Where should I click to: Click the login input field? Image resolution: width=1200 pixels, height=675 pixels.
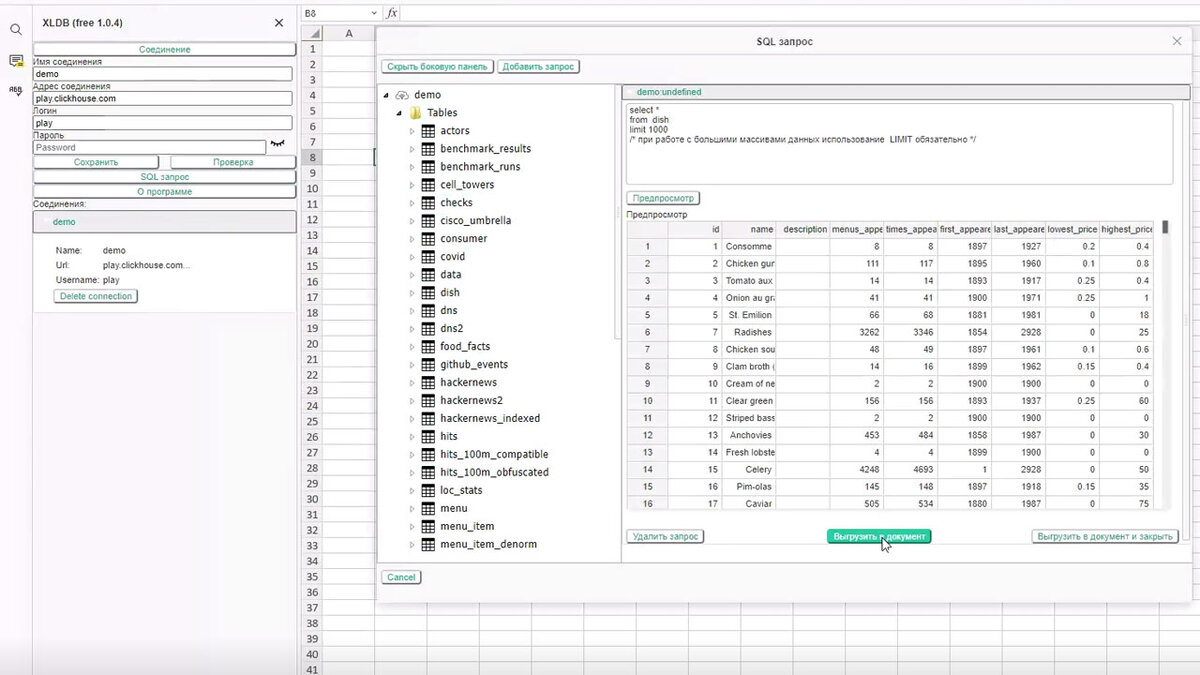point(163,123)
